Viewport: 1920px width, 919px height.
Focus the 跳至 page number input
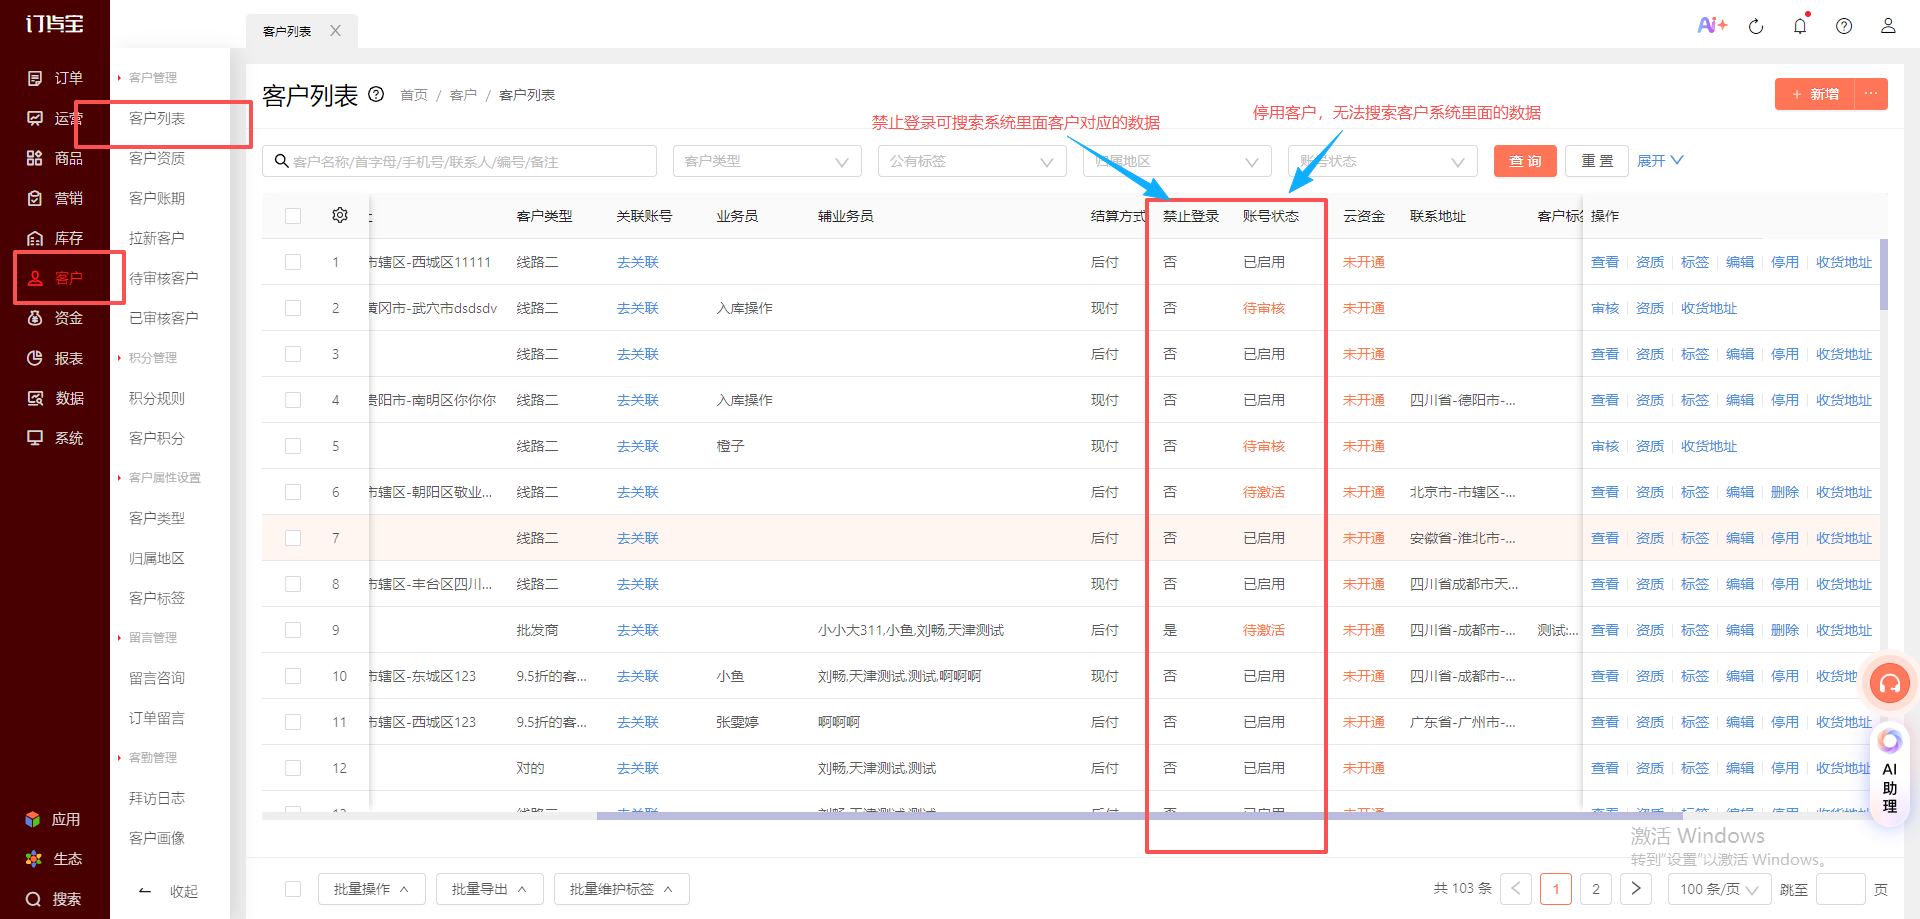pyautogui.click(x=1841, y=889)
